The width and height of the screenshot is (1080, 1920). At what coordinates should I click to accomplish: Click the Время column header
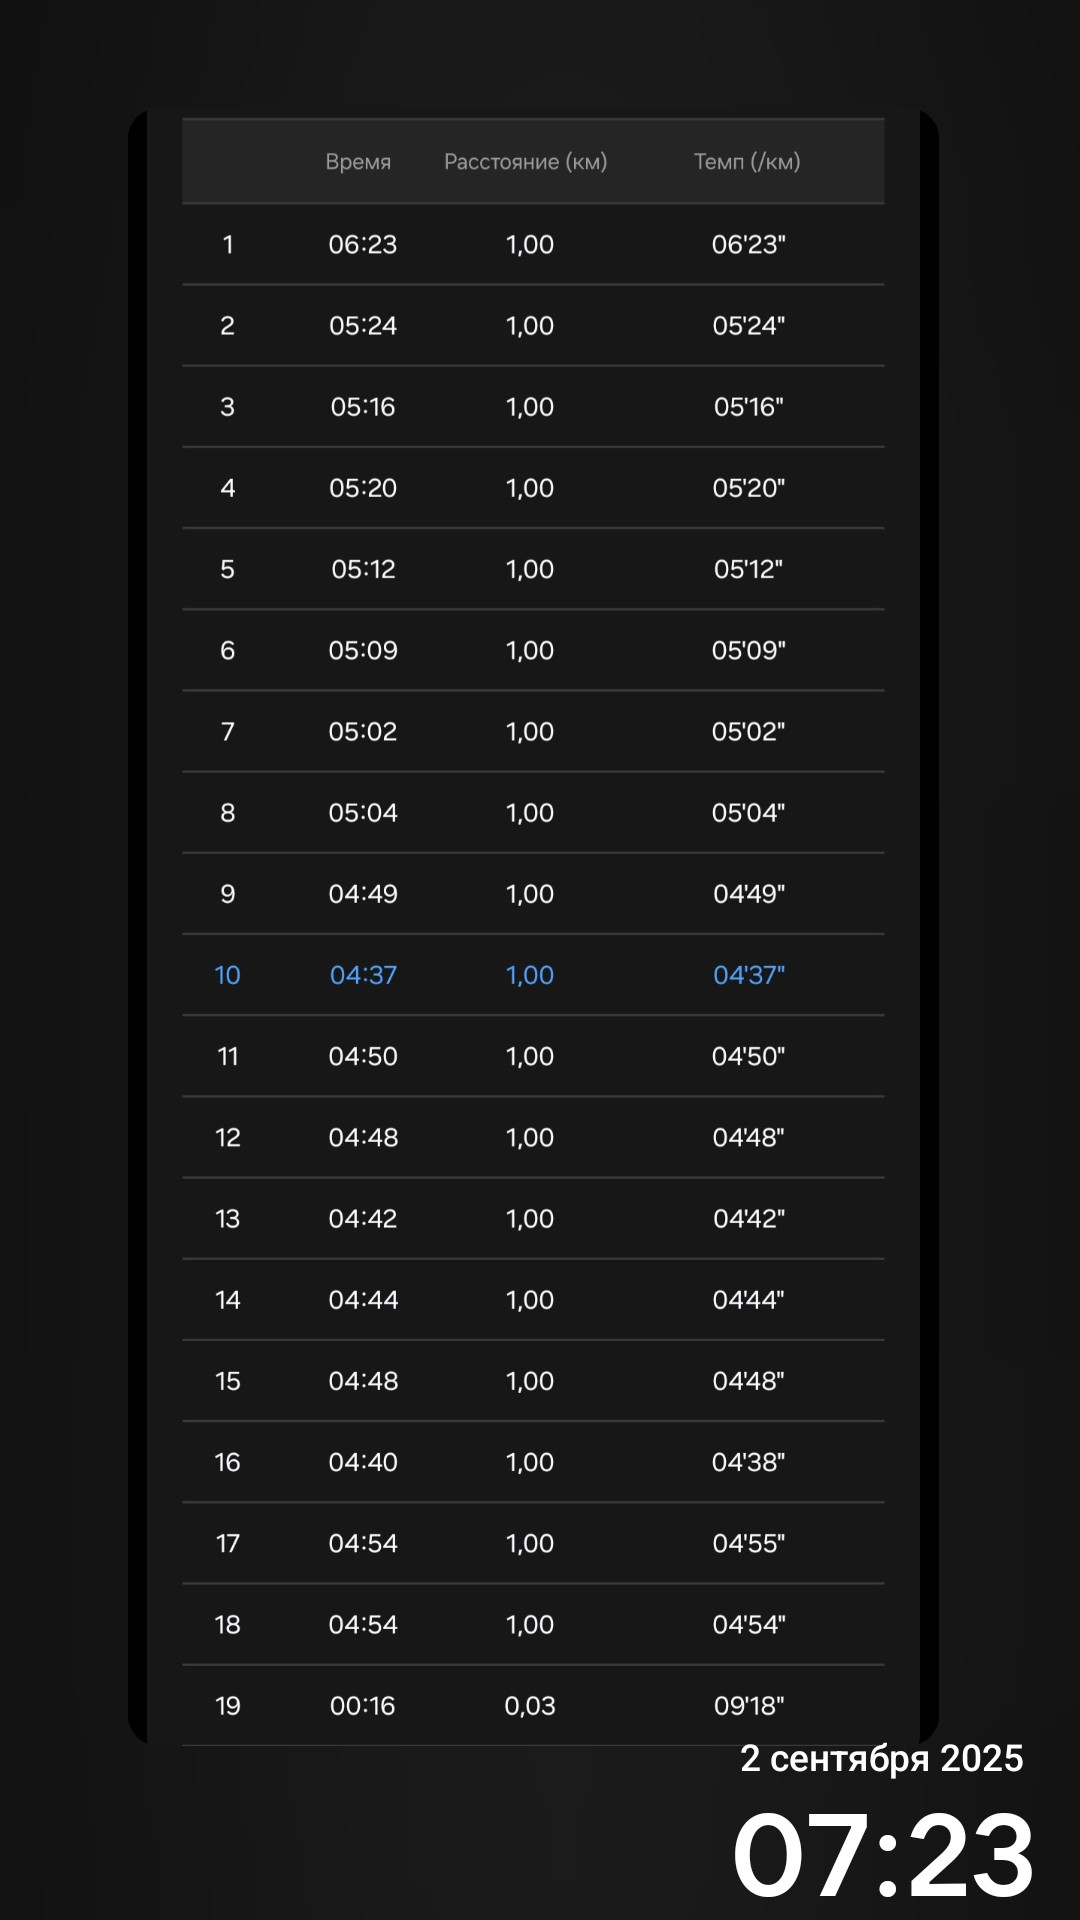tap(358, 162)
